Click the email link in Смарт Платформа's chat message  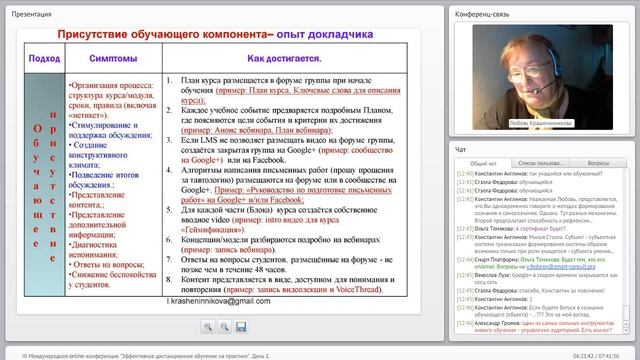pyautogui.click(x=561, y=267)
